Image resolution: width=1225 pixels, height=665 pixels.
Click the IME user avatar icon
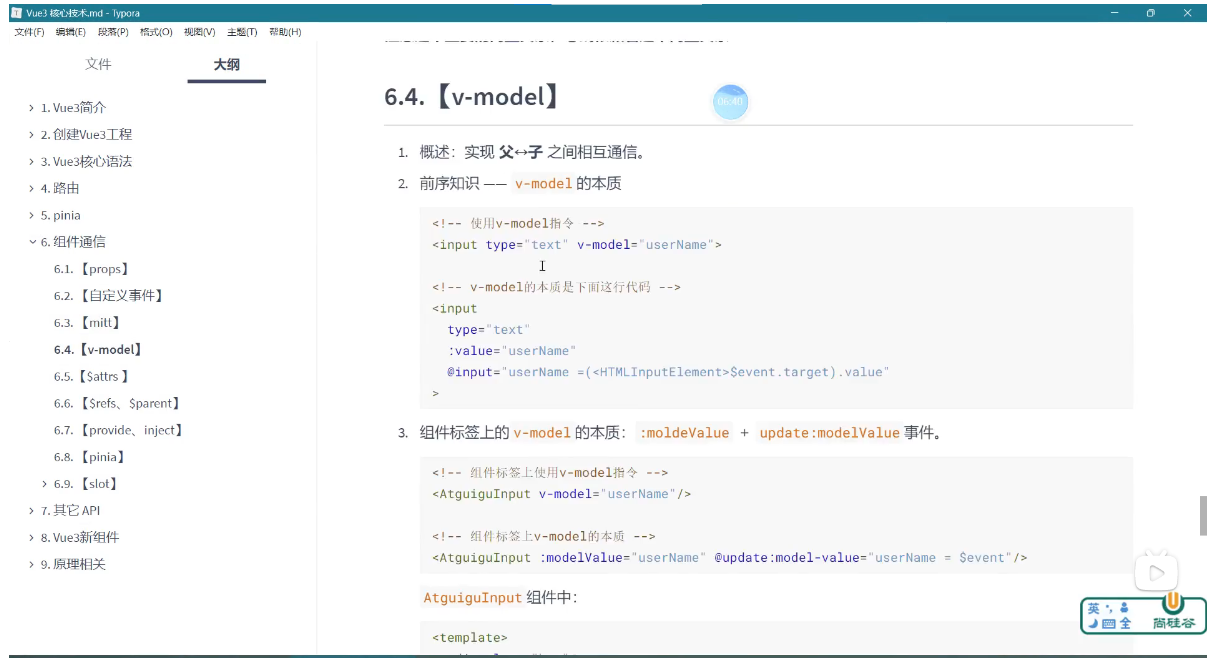(1125, 608)
